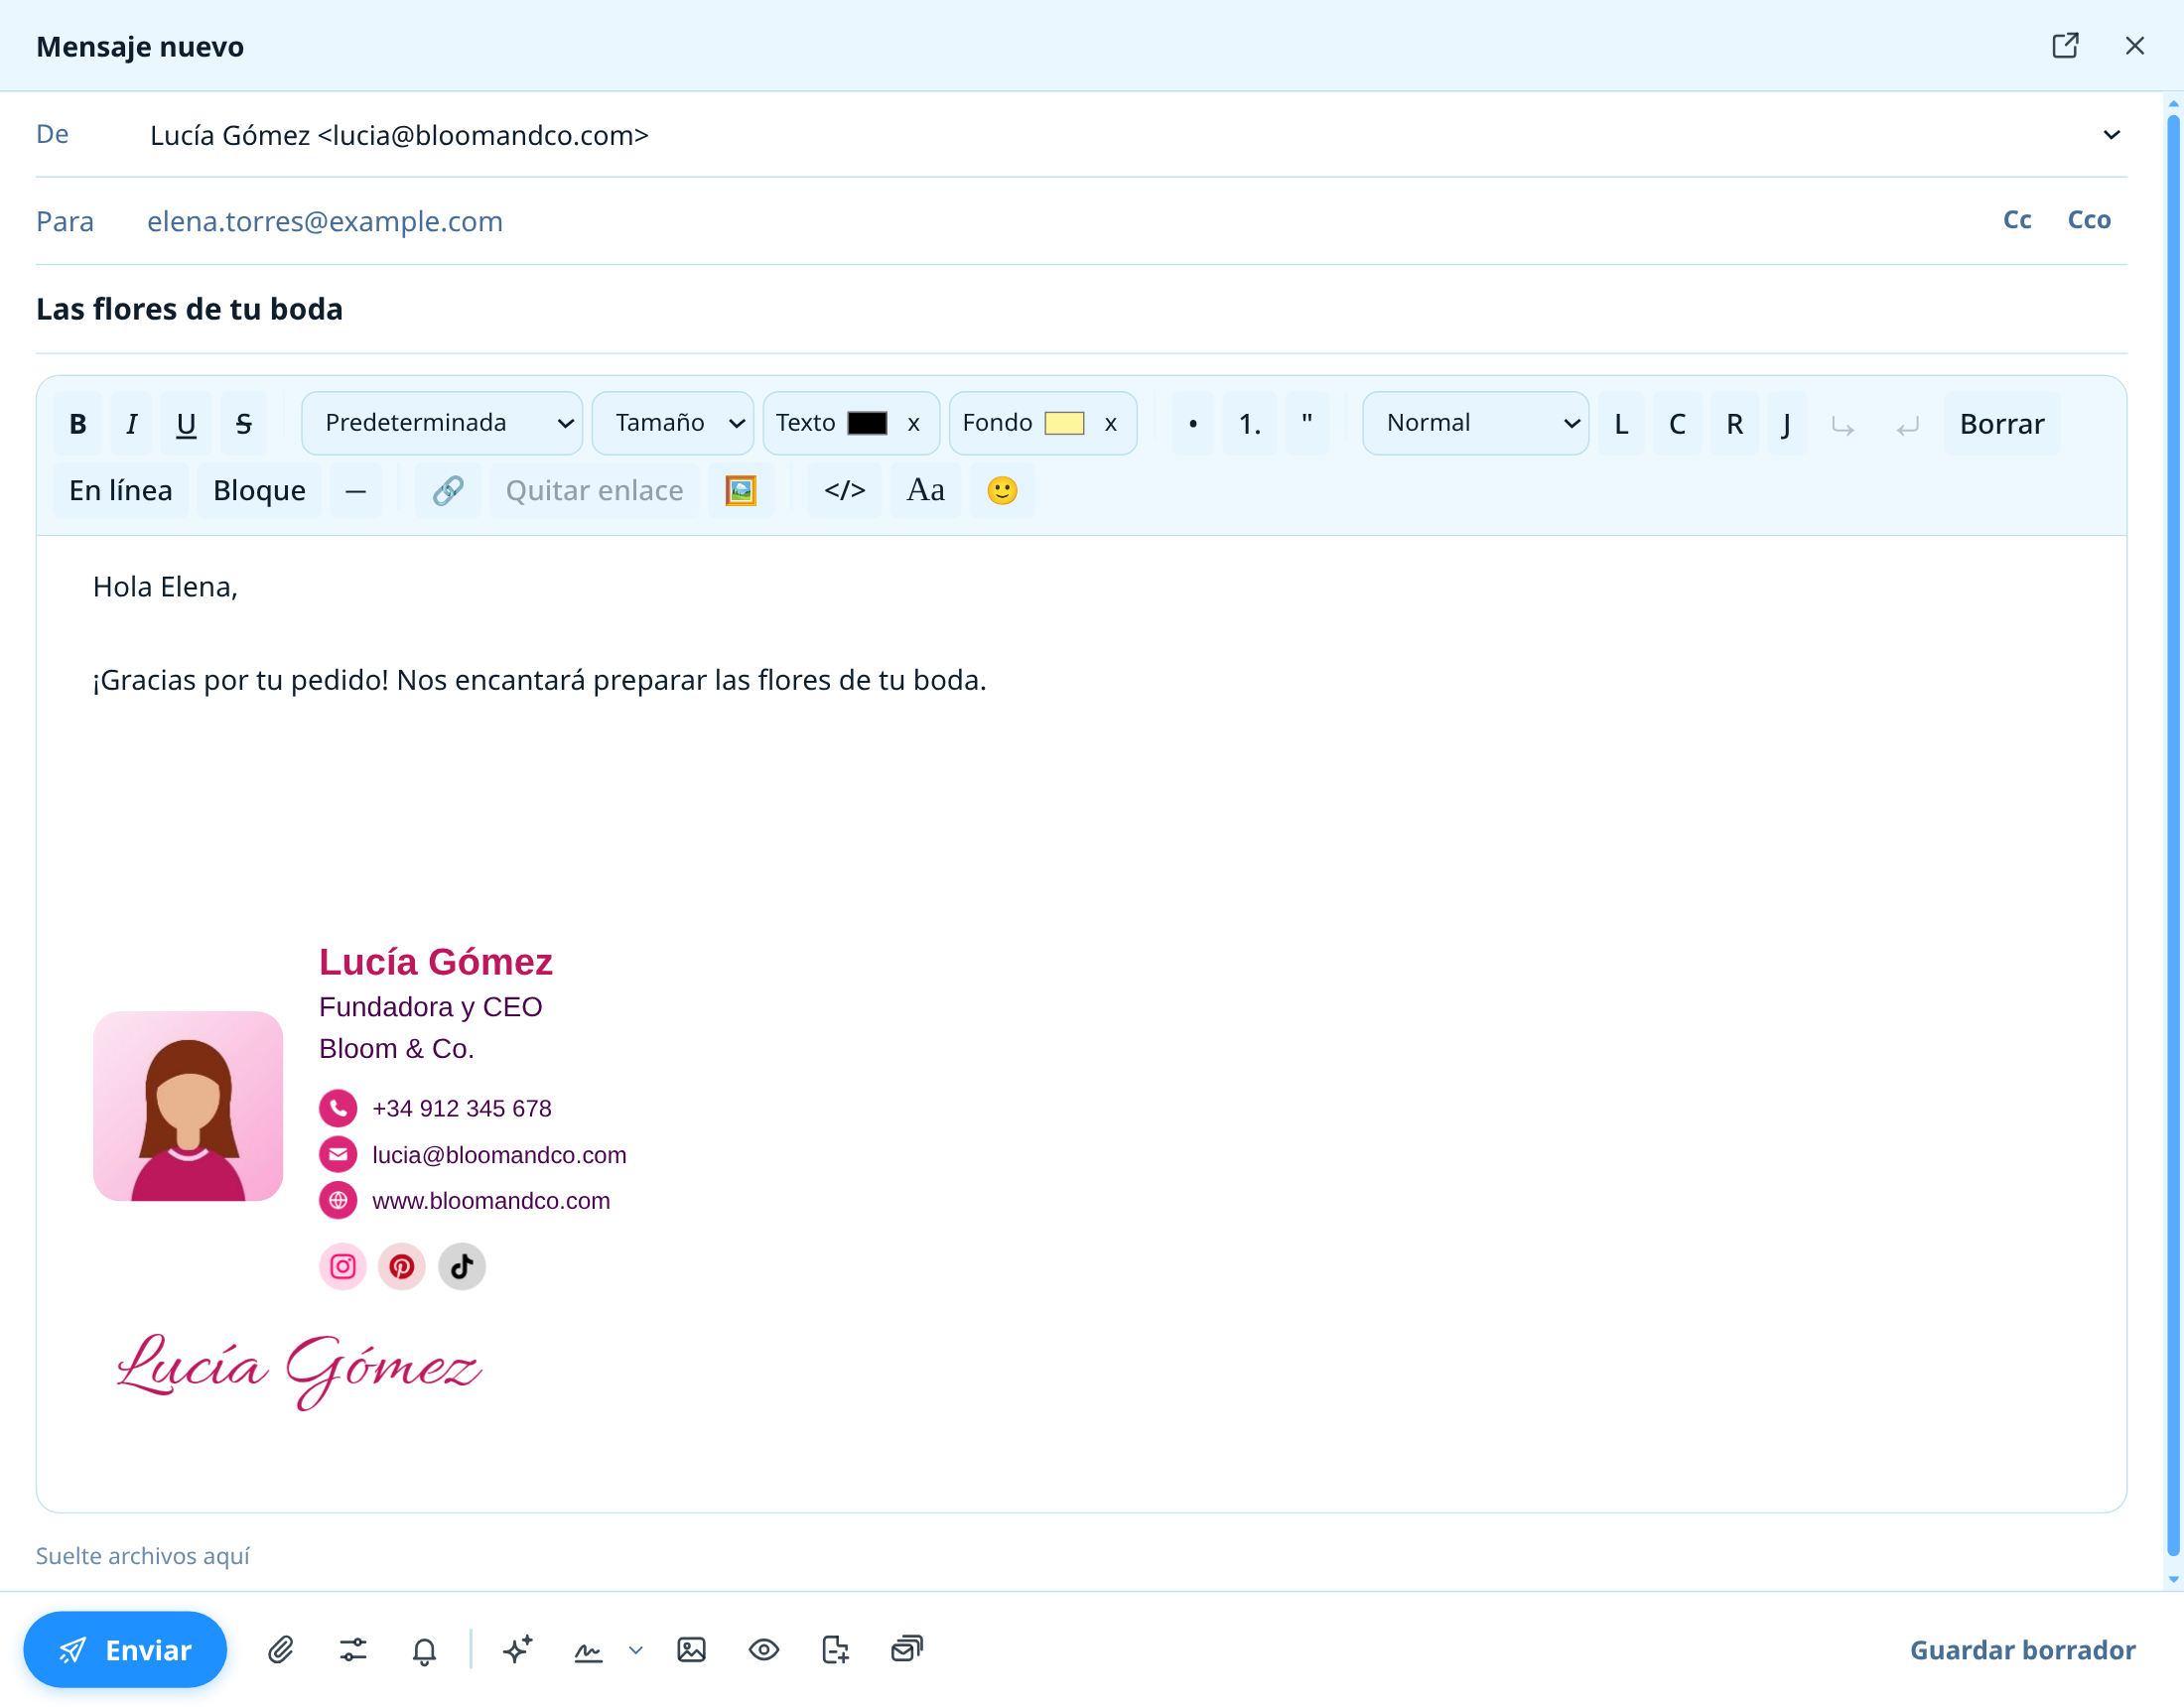
Task: Click the AI sparkle assistant icon
Action: point(518,1650)
